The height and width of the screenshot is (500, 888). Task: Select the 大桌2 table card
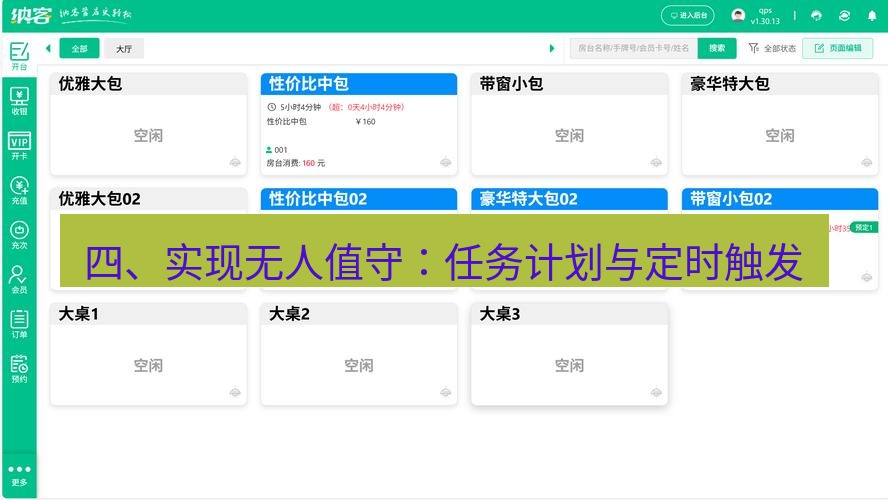click(x=358, y=354)
